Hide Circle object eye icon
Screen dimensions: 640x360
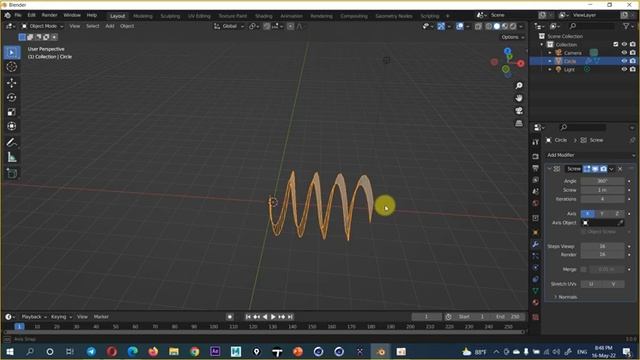[624, 61]
